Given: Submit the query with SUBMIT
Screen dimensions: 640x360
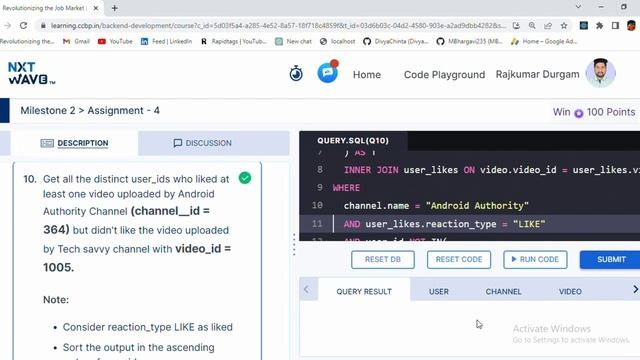Looking at the screenshot, I should coord(611,260).
